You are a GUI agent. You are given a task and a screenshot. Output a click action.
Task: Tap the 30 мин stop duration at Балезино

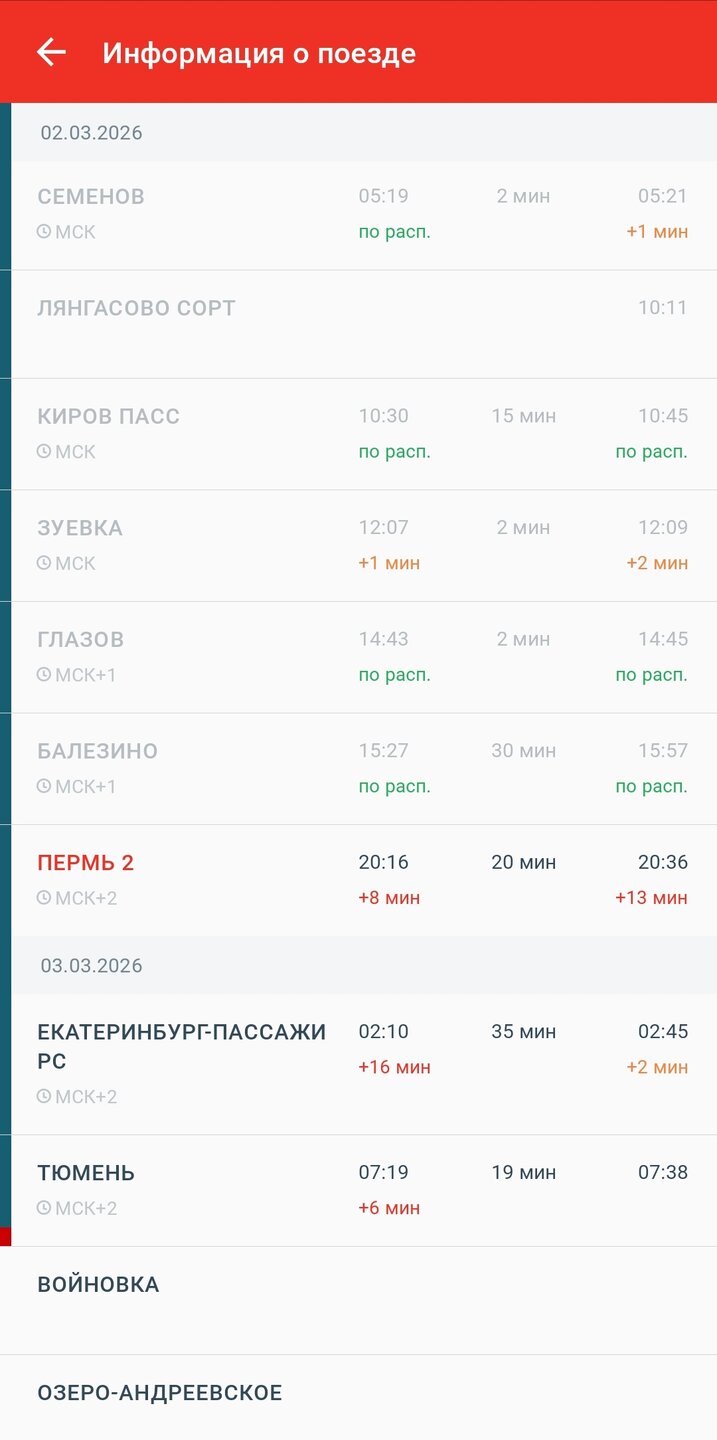524,751
